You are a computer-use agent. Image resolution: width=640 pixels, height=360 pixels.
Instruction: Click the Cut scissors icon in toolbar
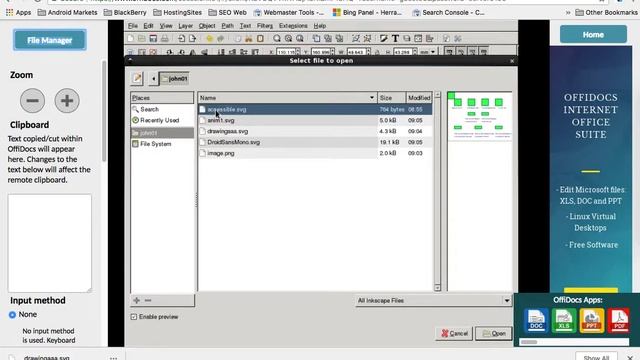point(249,38)
